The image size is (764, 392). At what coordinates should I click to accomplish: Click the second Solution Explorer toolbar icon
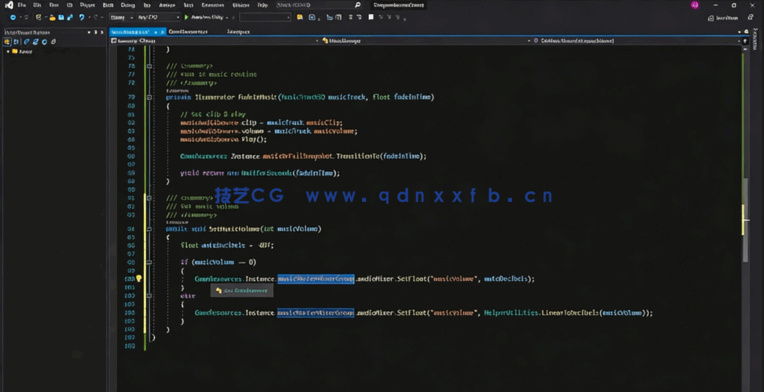click(x=16, y=42)
